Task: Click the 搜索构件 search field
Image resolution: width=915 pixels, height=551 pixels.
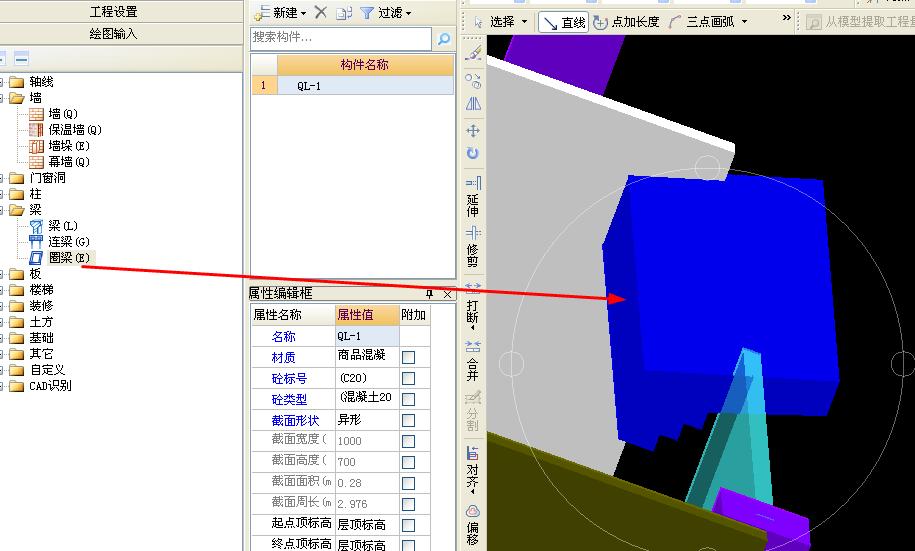Action: 341,39
